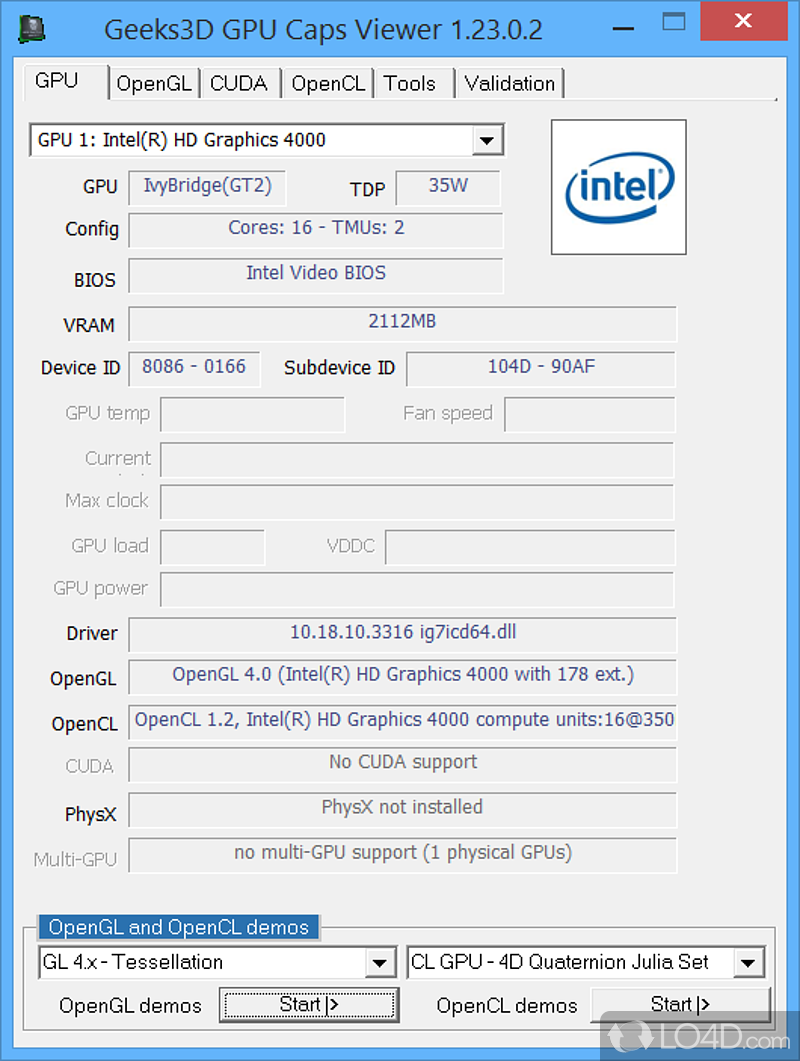Click the Intel logo image
The width and height of the screenshot is (800, 1061).
(x=619, y=187)
